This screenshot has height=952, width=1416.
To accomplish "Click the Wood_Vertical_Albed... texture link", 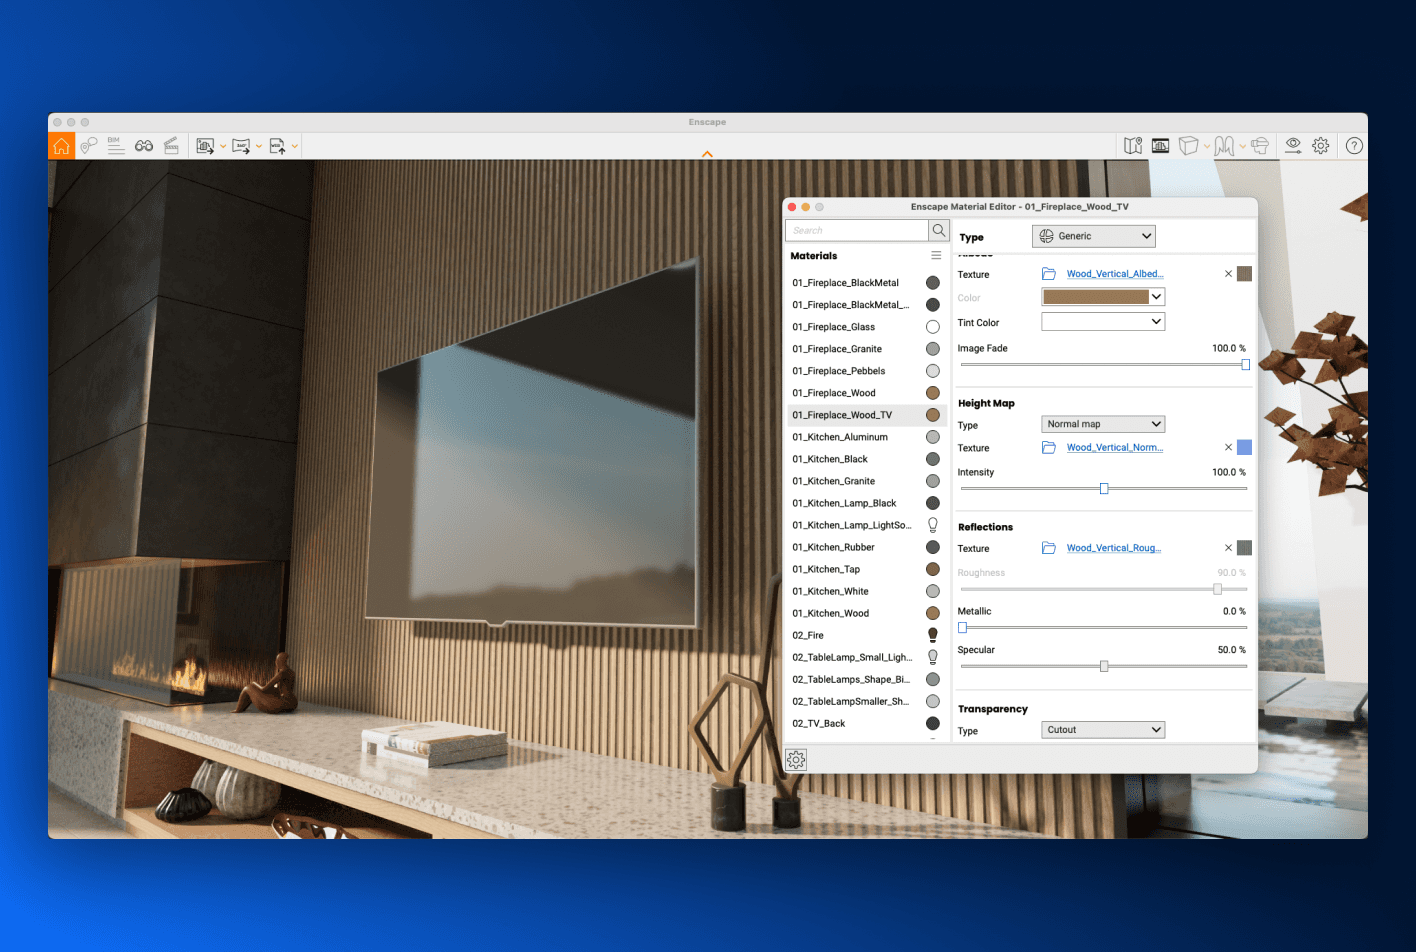I will [x=1114, y=274].
